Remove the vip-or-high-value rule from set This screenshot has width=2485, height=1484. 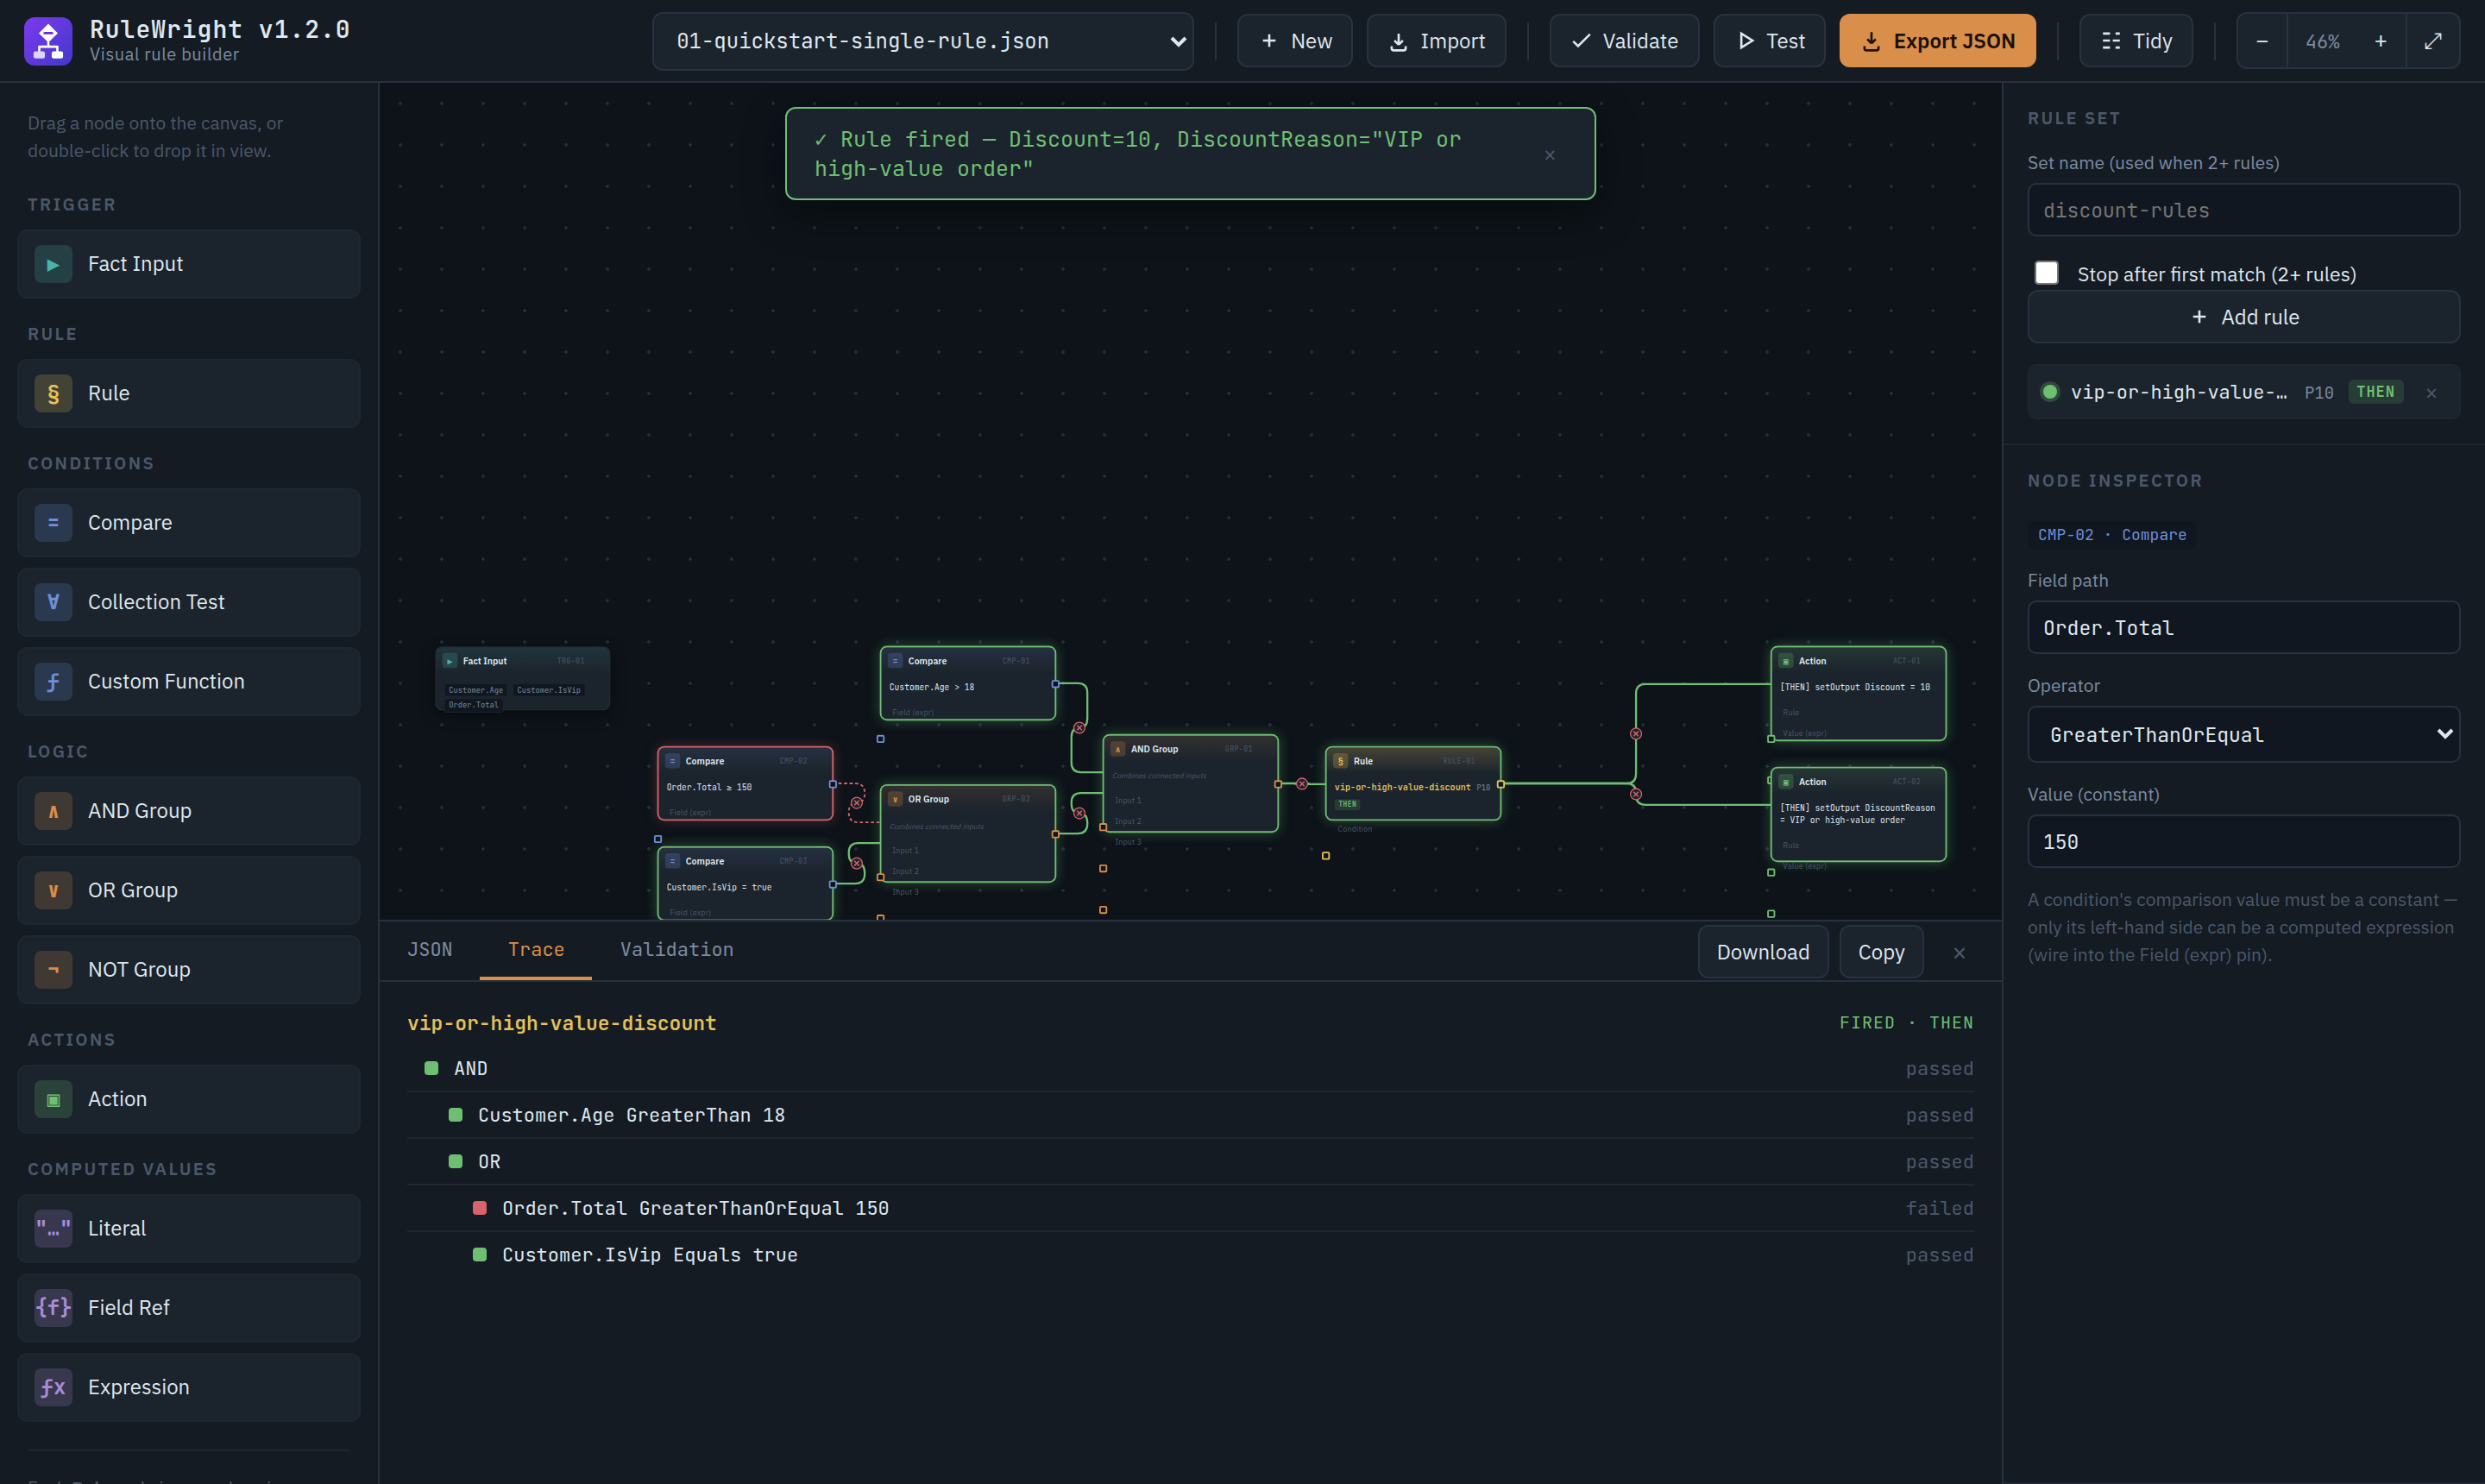point(2431,393)
